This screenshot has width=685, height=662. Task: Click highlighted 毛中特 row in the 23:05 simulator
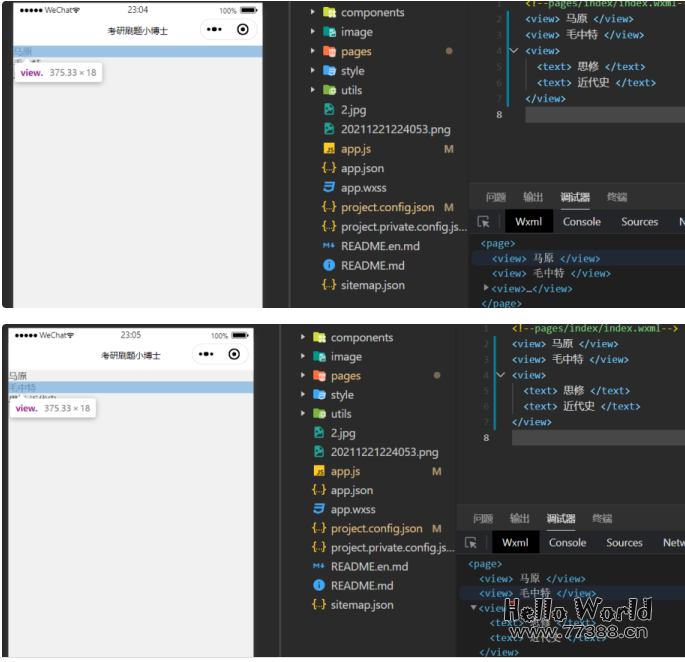tap(130, 388)
